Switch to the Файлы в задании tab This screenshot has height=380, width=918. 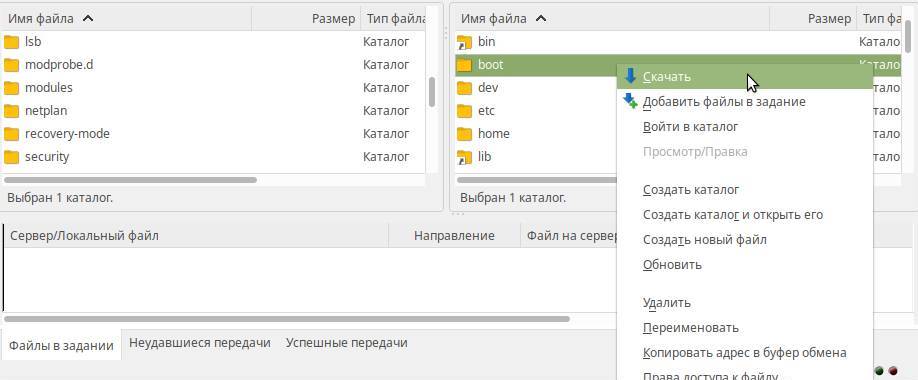(x=61, y=345)
